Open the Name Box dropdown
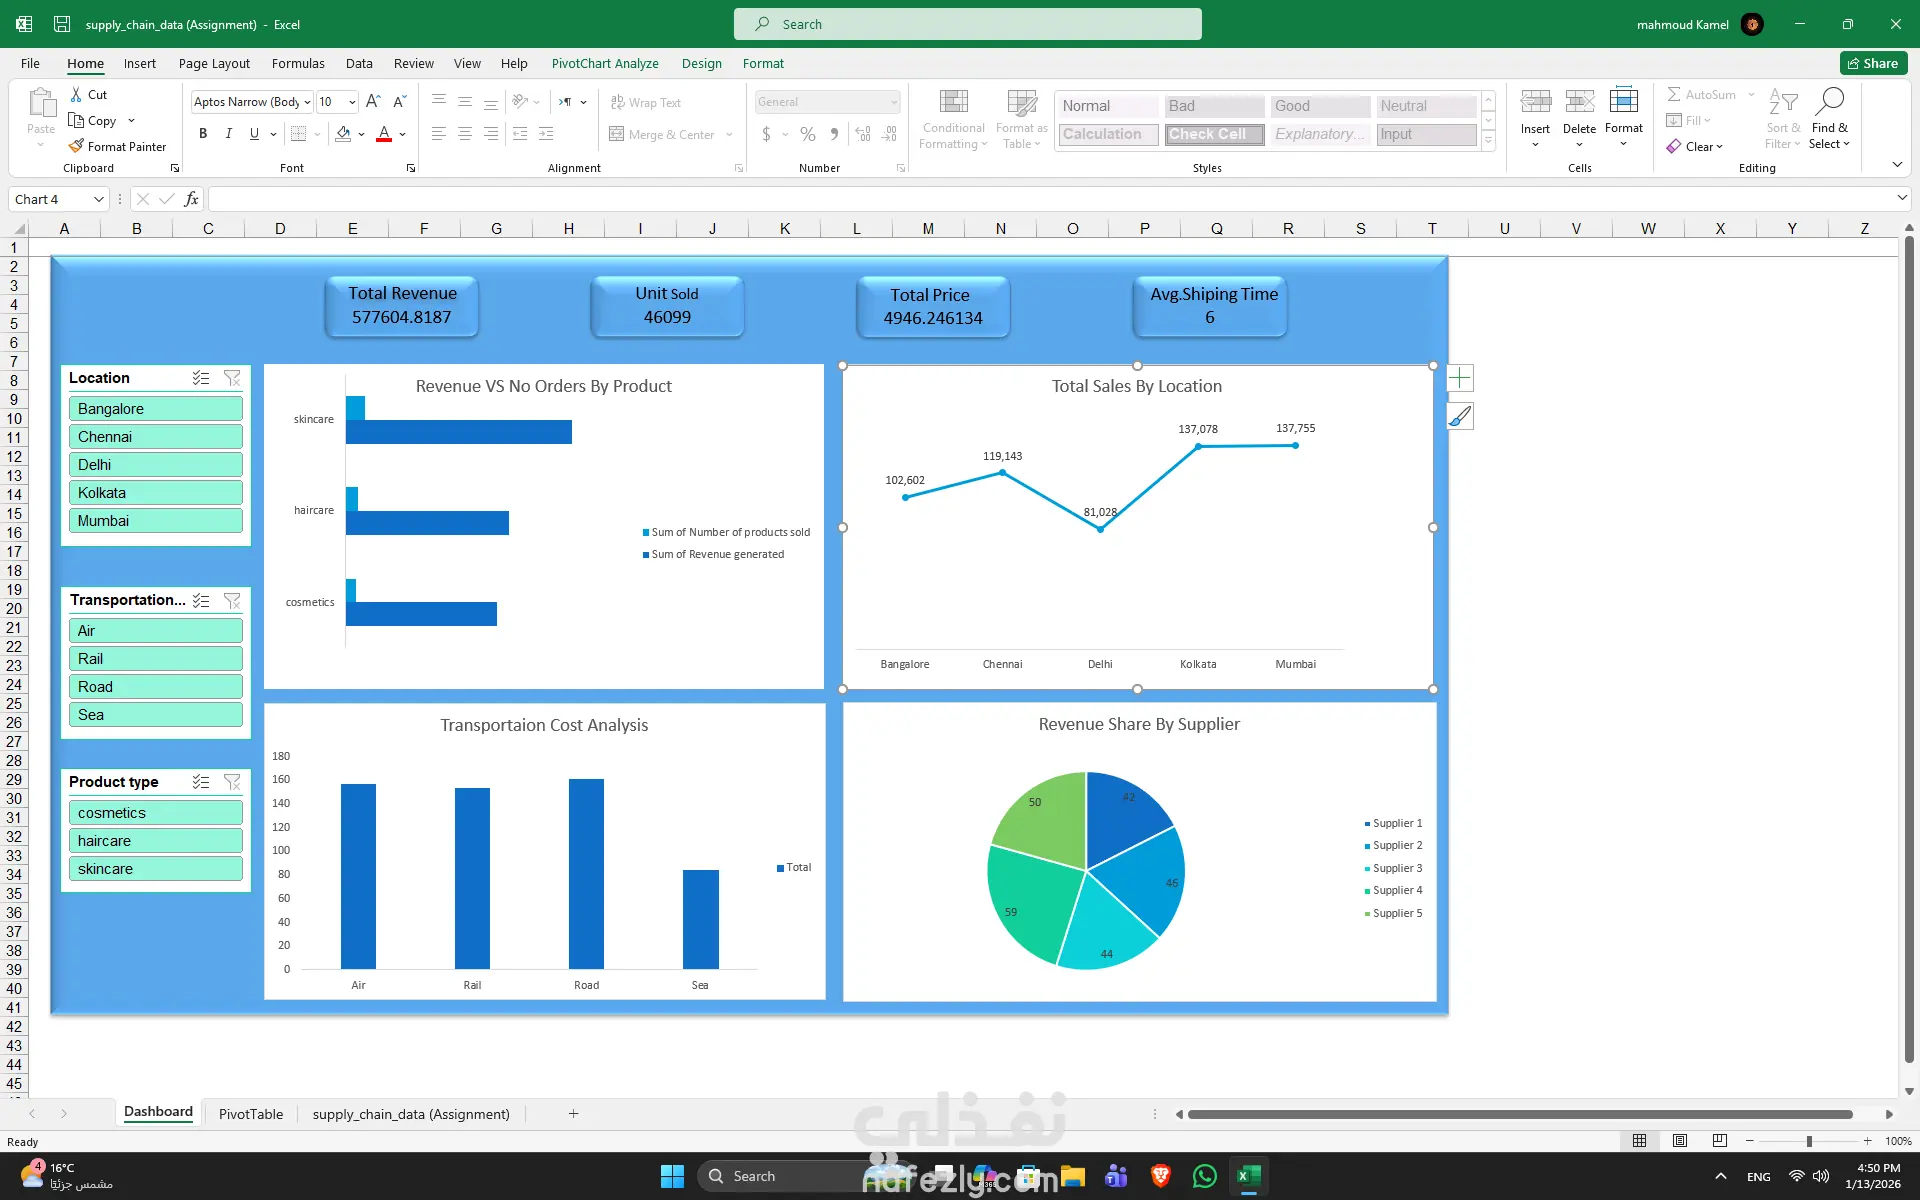1920x1200 pixels. pos(98,199)
